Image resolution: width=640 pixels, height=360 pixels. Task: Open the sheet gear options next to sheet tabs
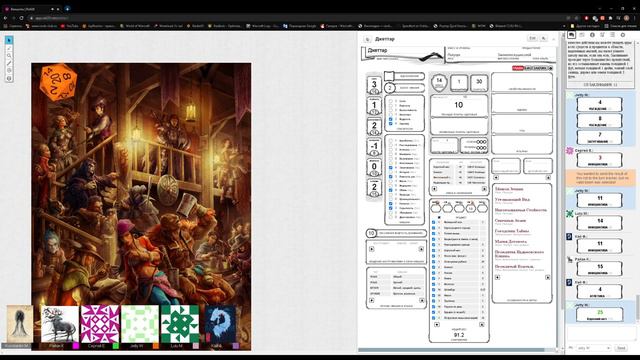[551, 68]
